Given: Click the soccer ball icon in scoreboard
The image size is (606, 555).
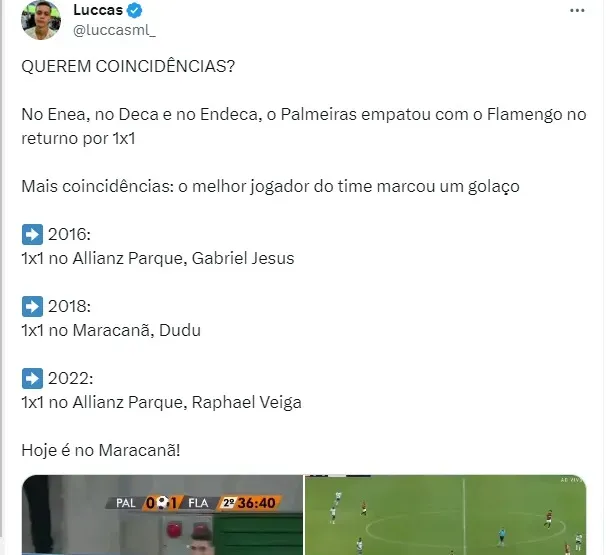Looking at the screenshot, I should (163, 502).
